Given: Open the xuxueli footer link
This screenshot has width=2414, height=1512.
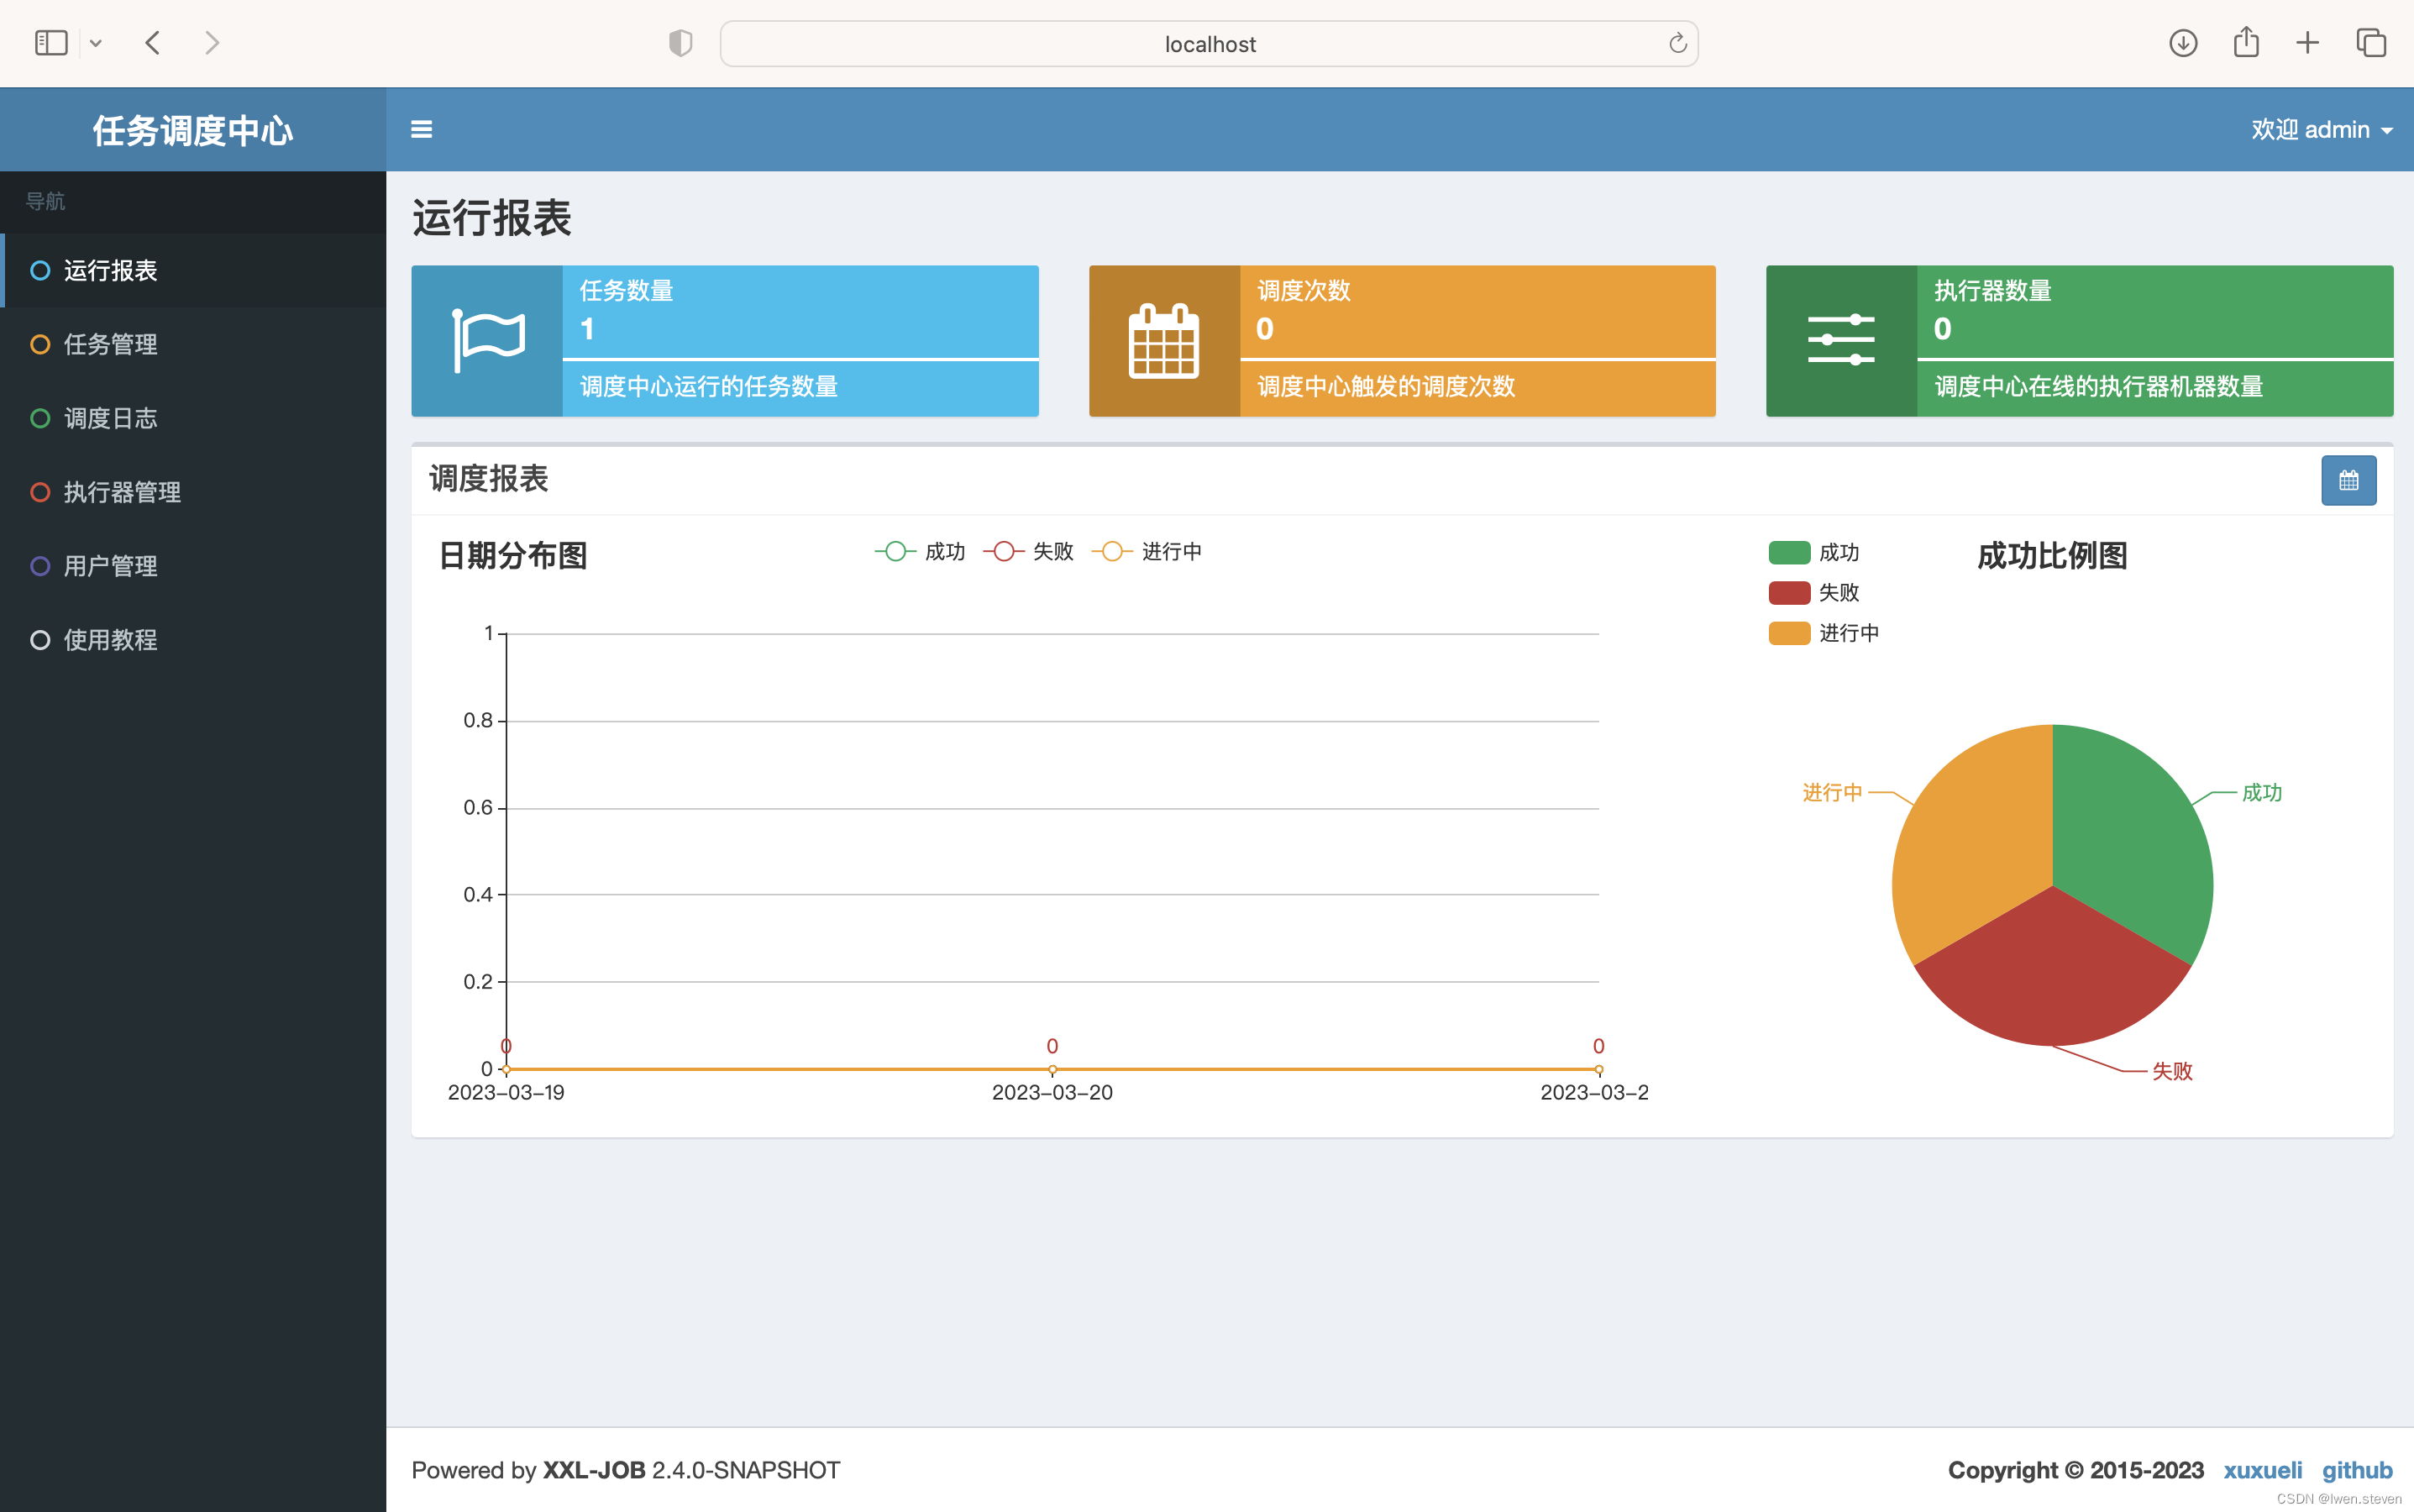Looking at the screenshot, I should [x=2262, y=1470].
